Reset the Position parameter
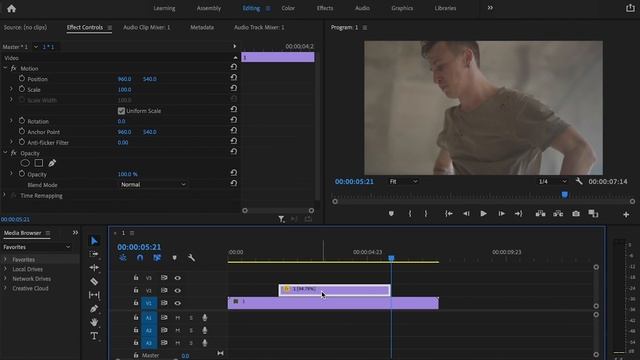640x360 pixels. (x=233, y=78)
